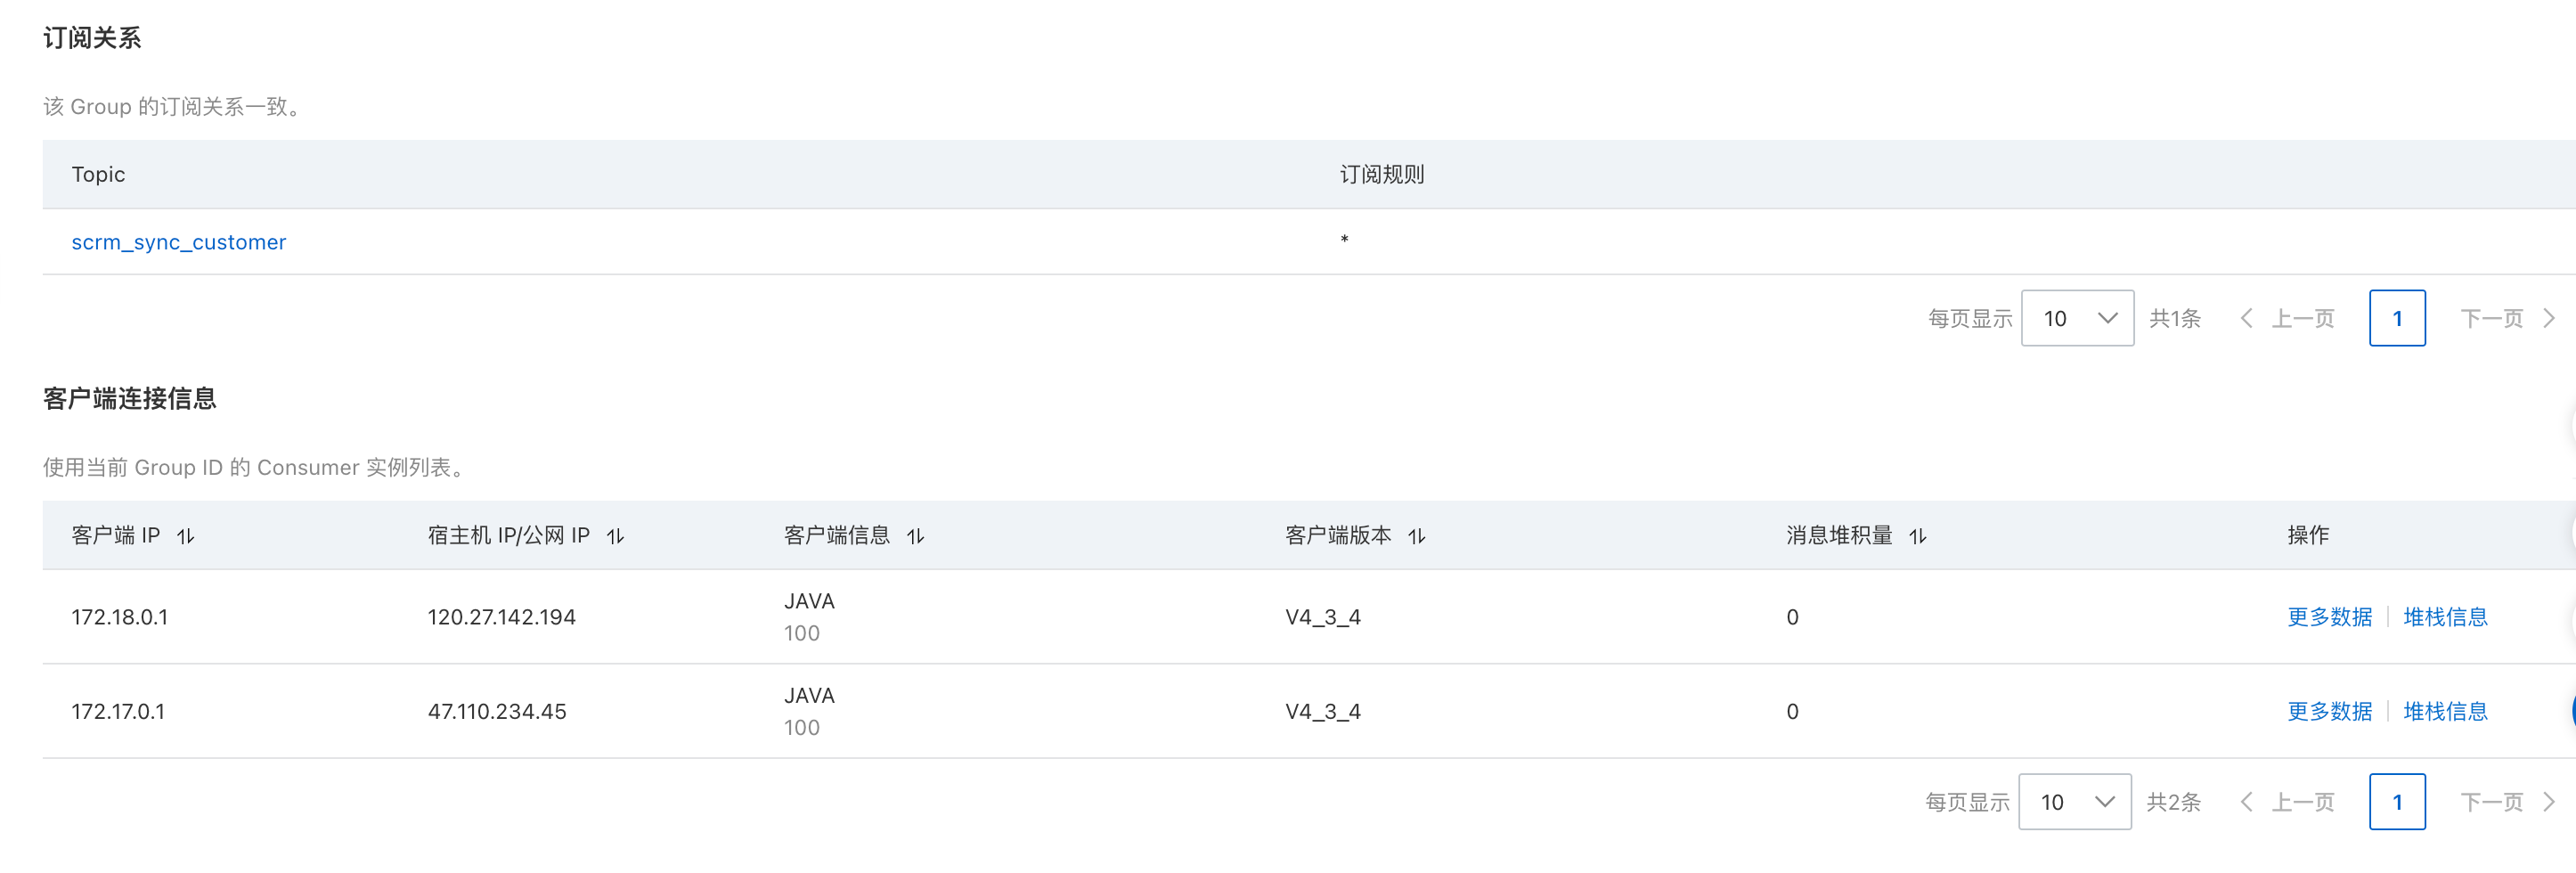Select page 1 in client list pagination
The image size is (2576, 873).
[x=2396, y=802]
